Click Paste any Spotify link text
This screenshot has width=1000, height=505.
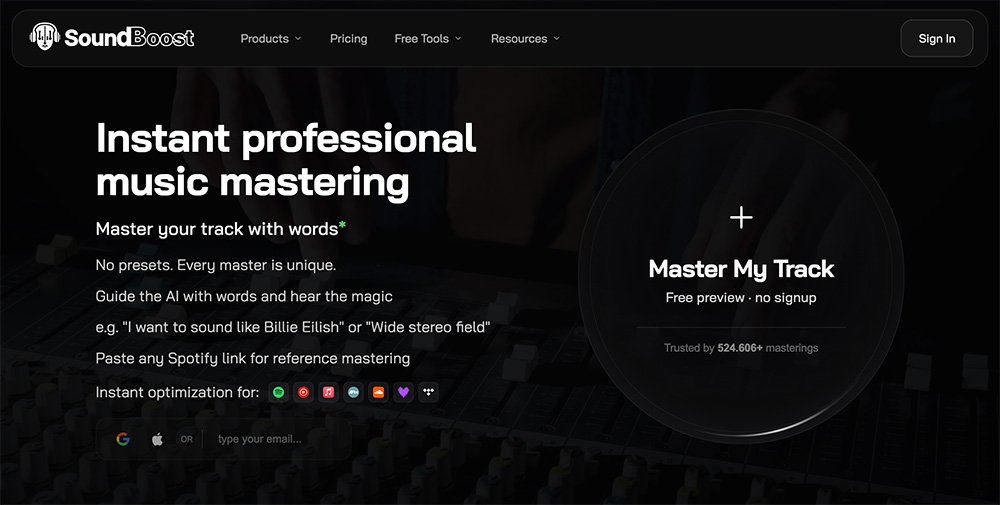[253, 358]
